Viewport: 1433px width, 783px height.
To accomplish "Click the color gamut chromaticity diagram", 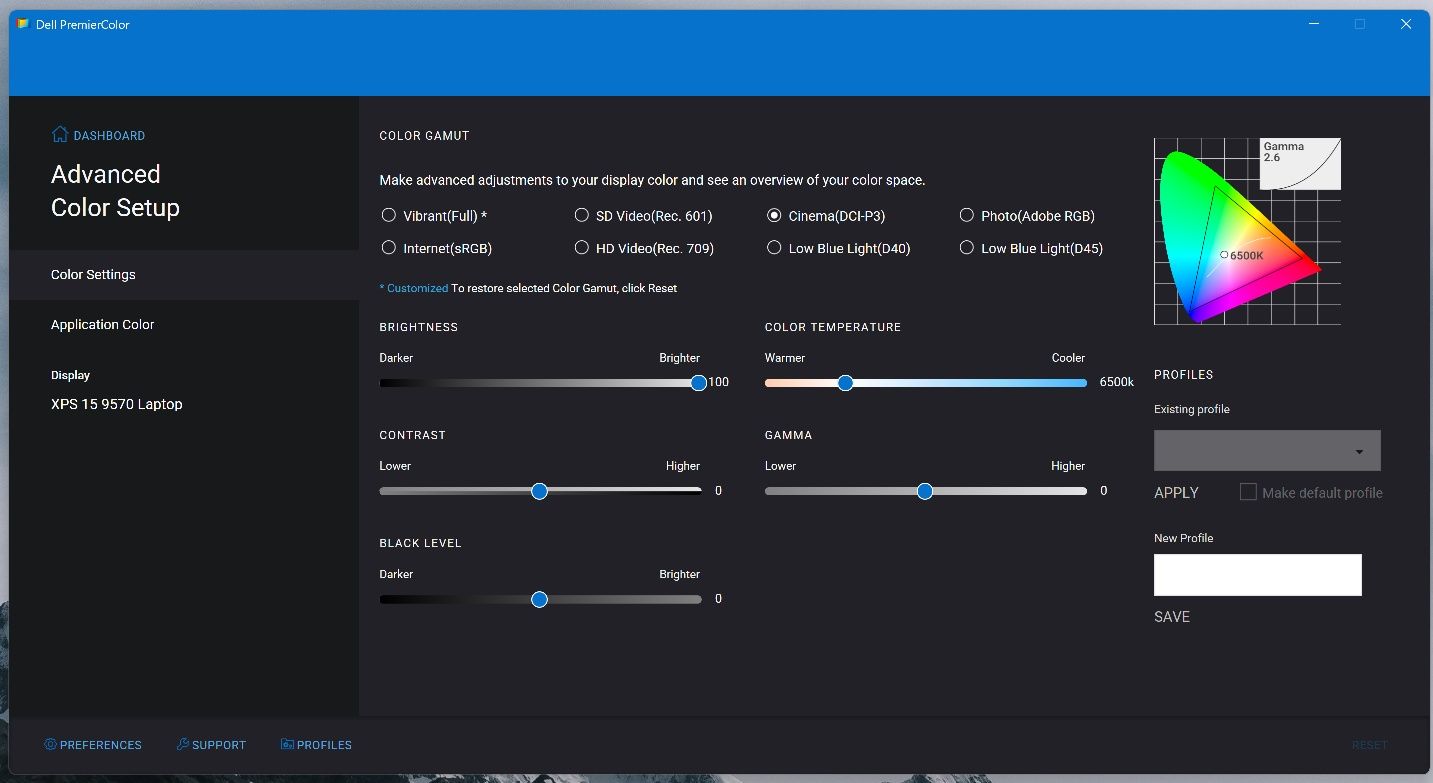I will pyautogui.click(x=1247, y=231).
